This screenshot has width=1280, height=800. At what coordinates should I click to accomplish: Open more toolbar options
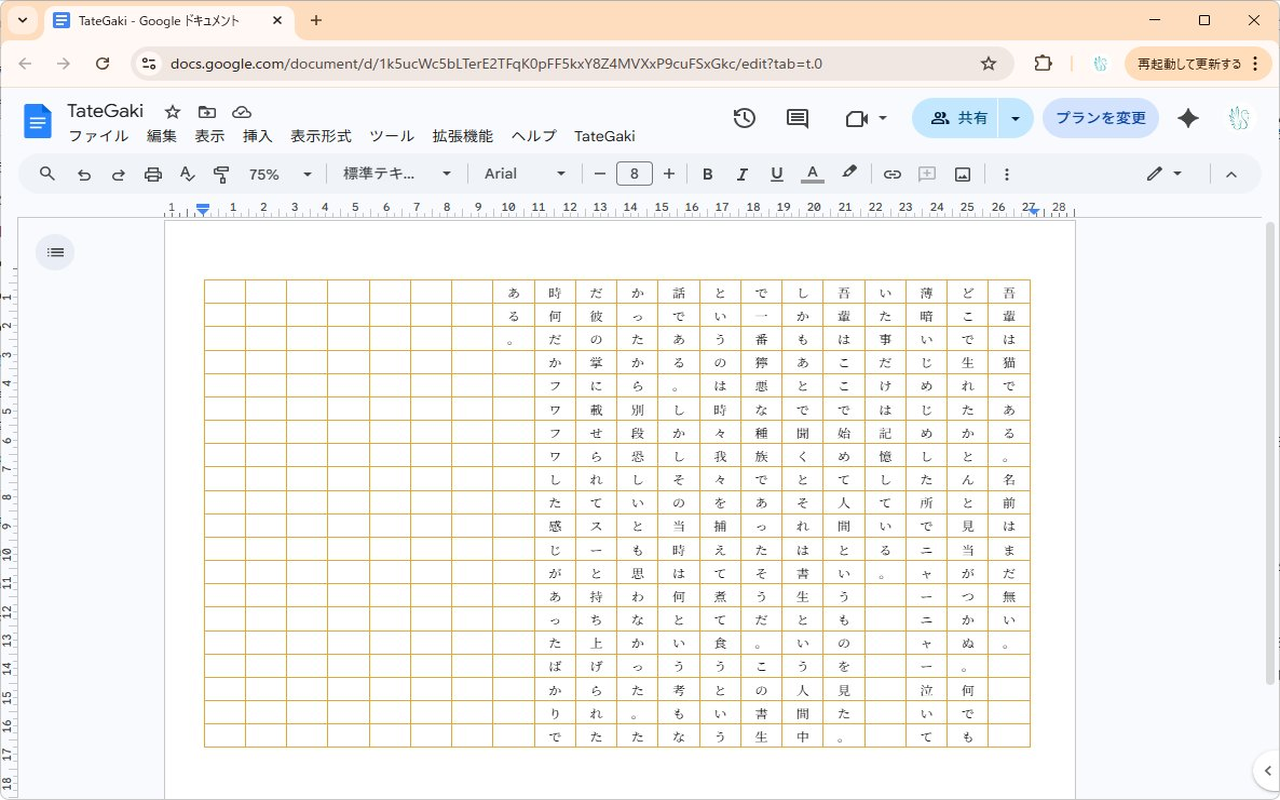pyautogui.click(x=1006, y=174)
